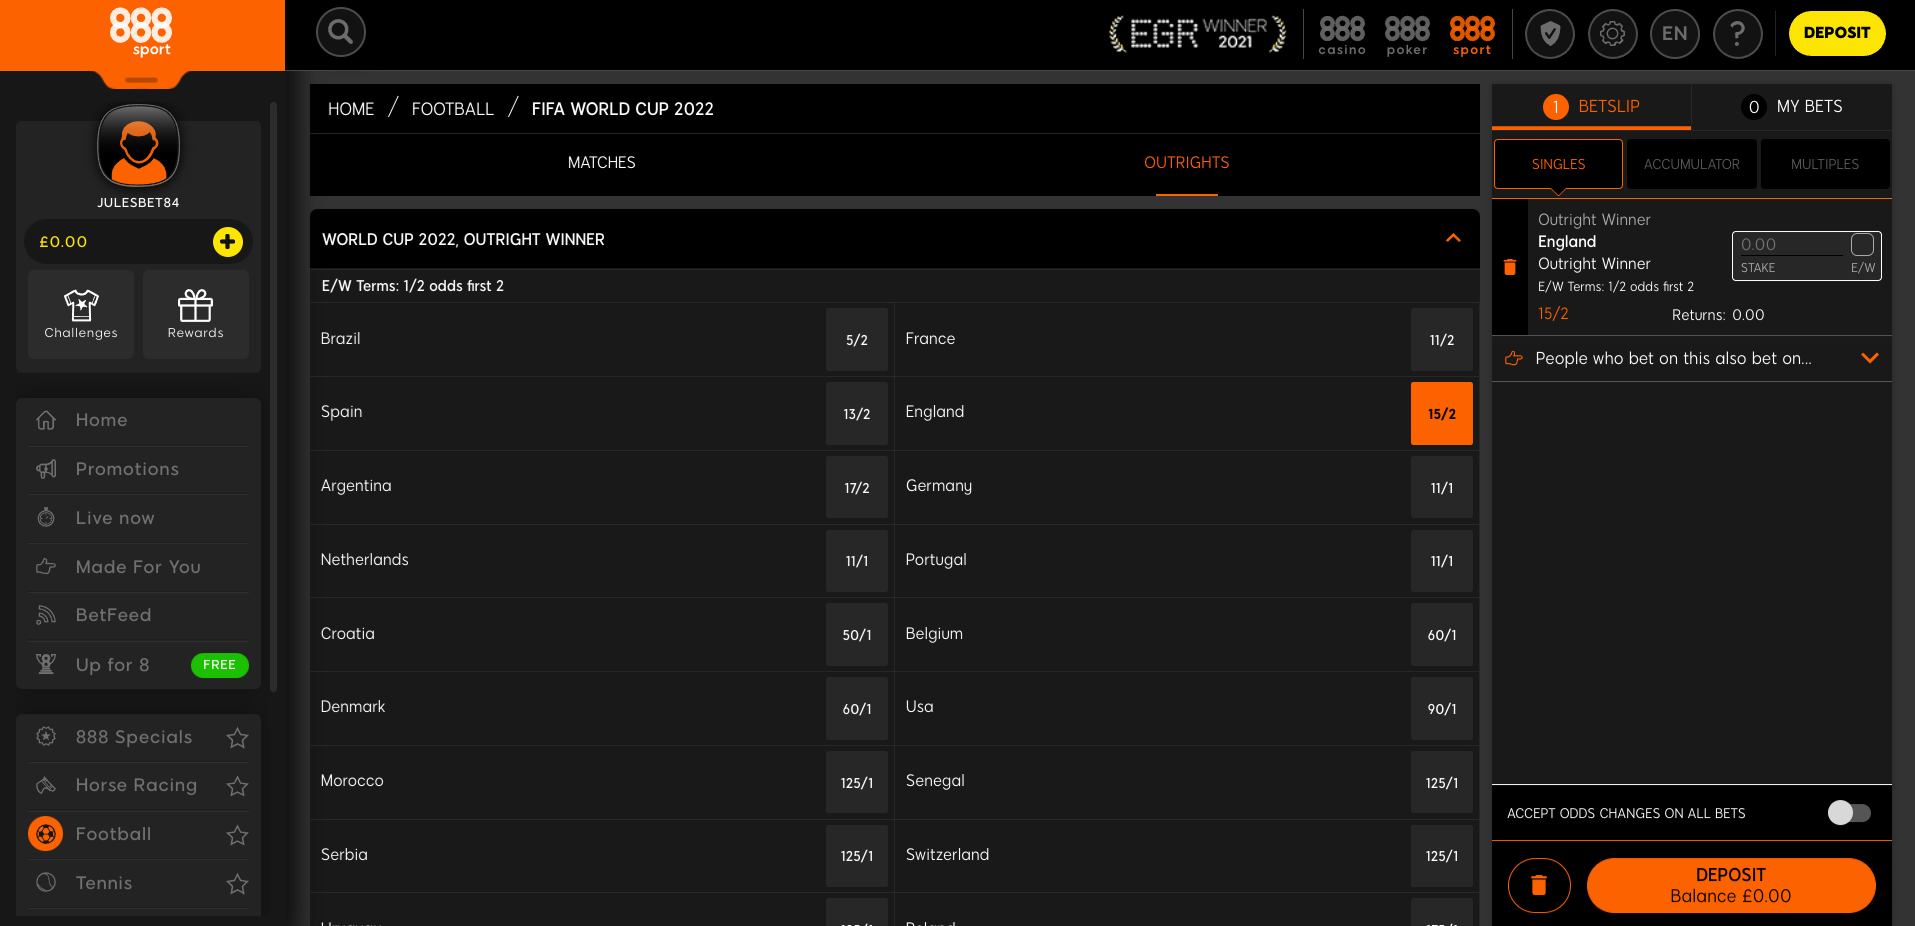Select Brazil odds 5/2
Screen dimensions: 1915x926
coord(857,340)
